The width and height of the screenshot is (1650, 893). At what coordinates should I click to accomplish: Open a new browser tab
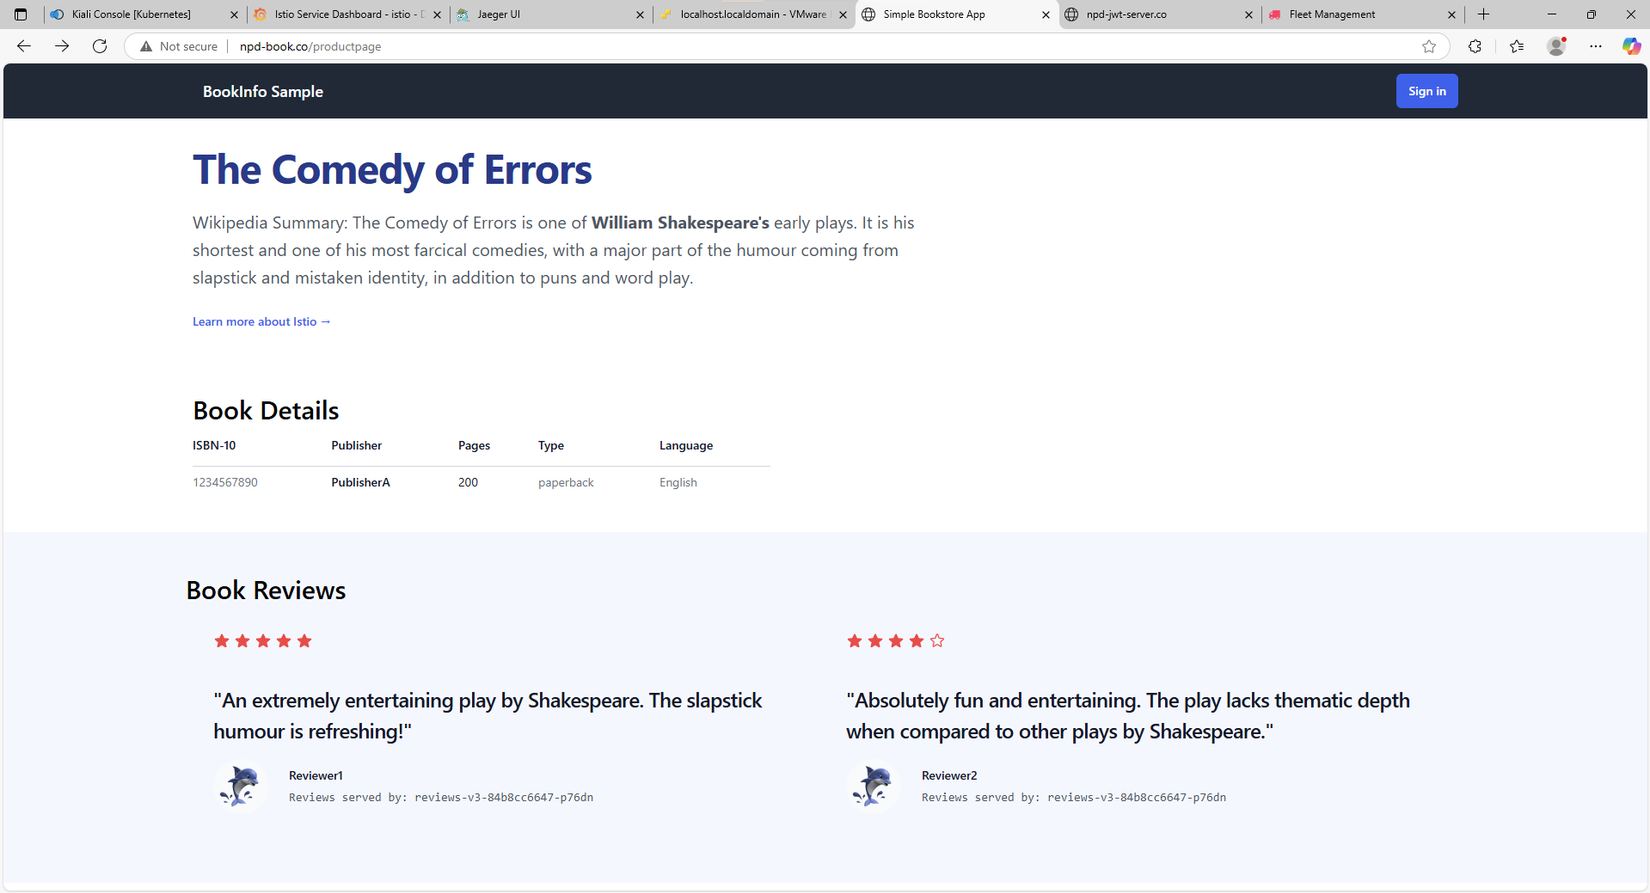click(x=1484, y=15)
